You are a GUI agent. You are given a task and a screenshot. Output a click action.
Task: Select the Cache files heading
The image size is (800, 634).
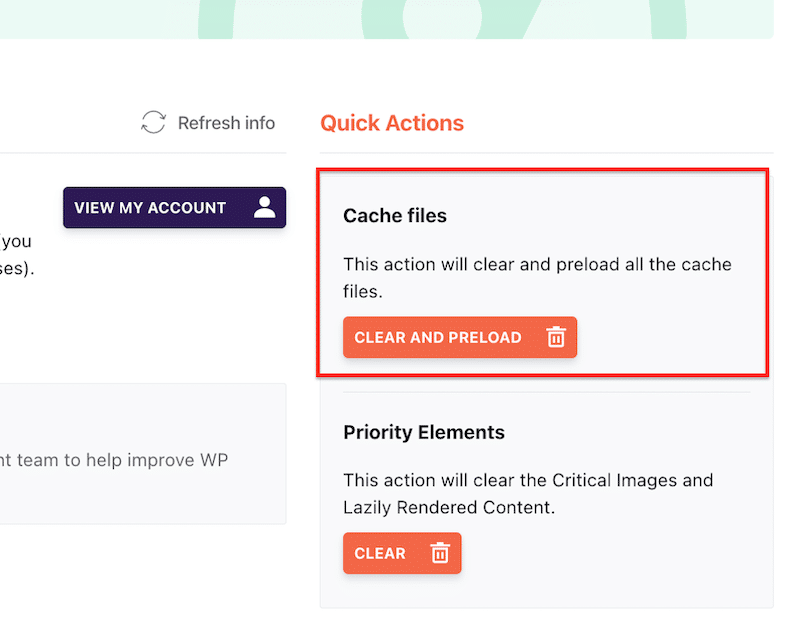click(x=395, y=216)
